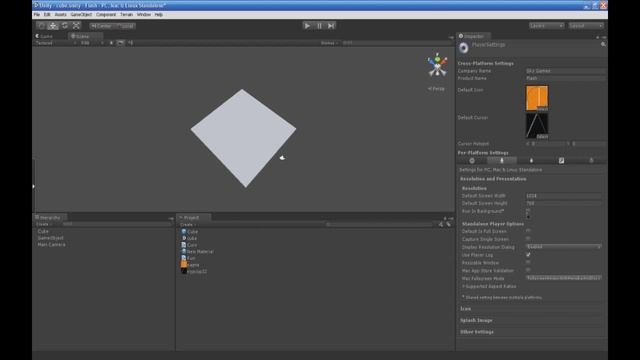The width and height of the screenshot is (640, 360).
Task: Toggle the Local coordinate button
Action: 125,26
